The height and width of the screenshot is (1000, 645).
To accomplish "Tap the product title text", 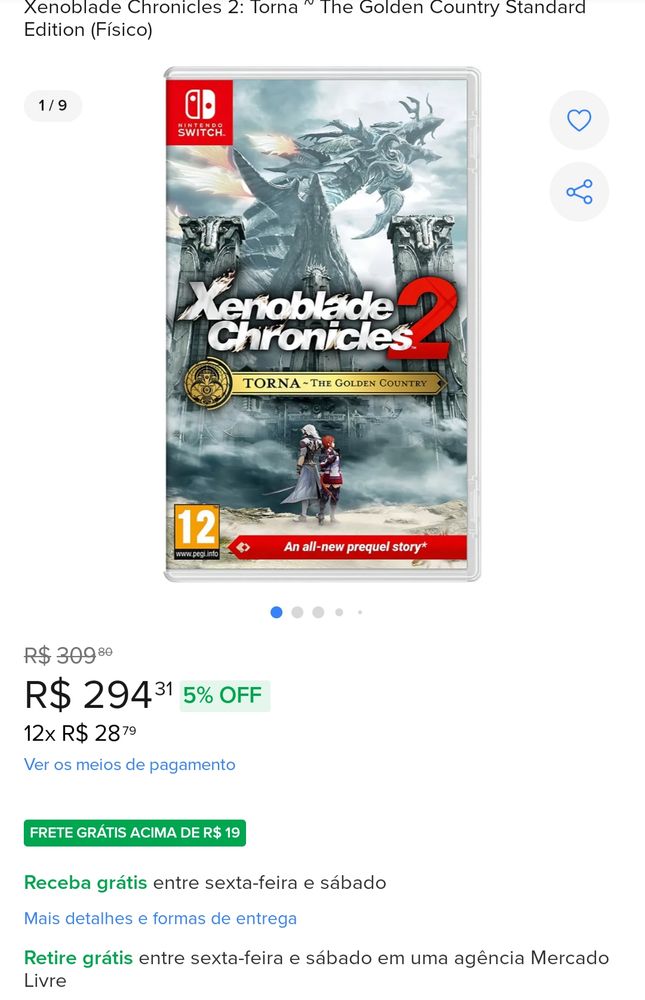I will (305, 18).
